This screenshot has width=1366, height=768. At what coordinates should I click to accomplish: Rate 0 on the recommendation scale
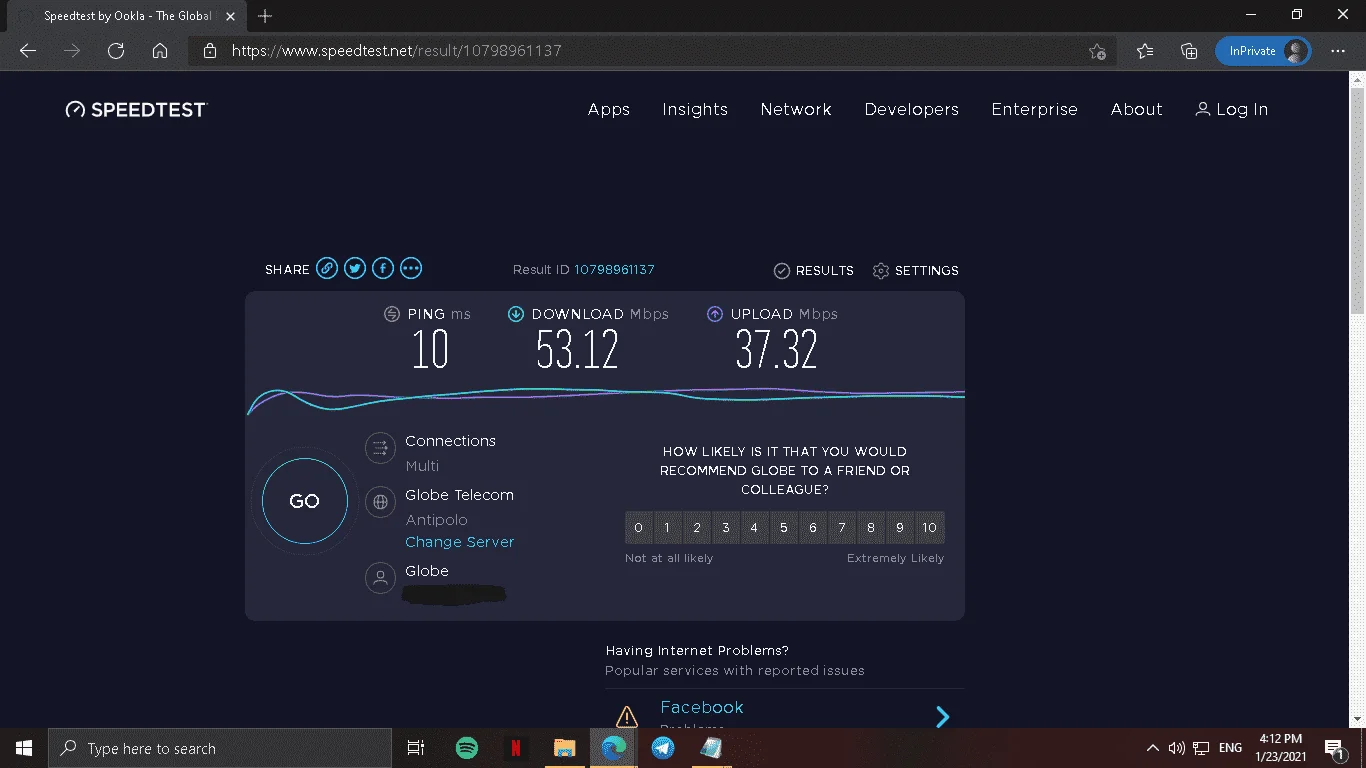point(639,528)
